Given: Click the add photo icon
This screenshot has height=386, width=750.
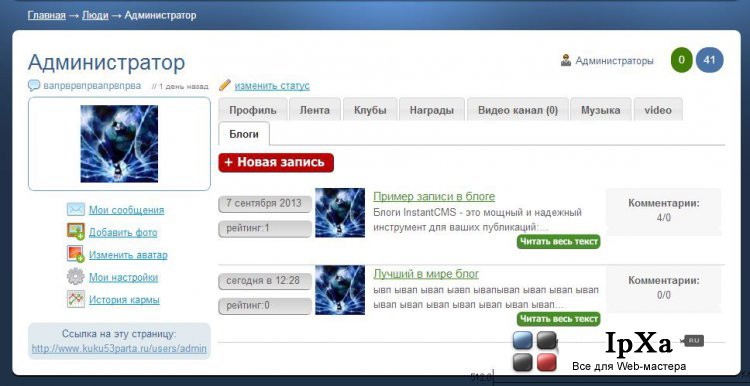Looking at the screenshot, I should tap(76, 232).
